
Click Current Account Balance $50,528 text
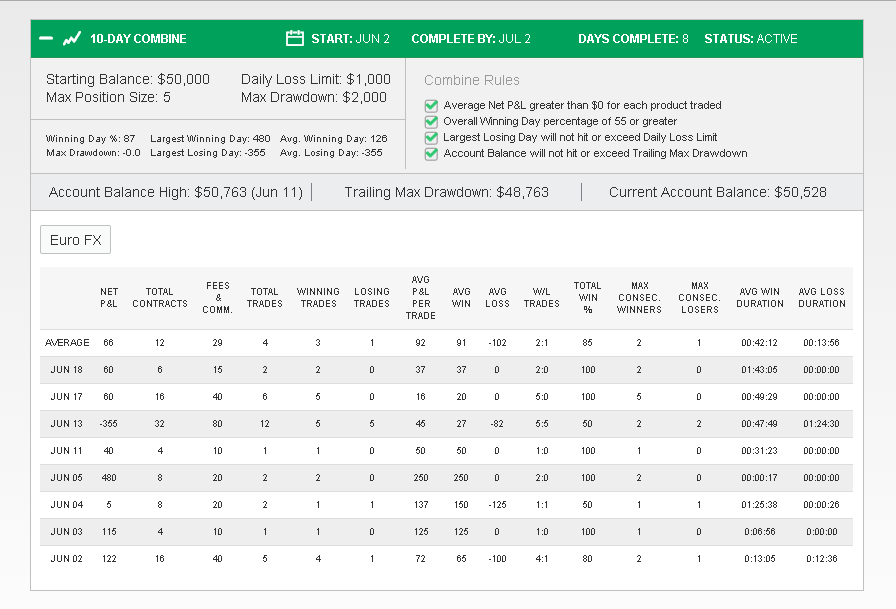[718, 193]
